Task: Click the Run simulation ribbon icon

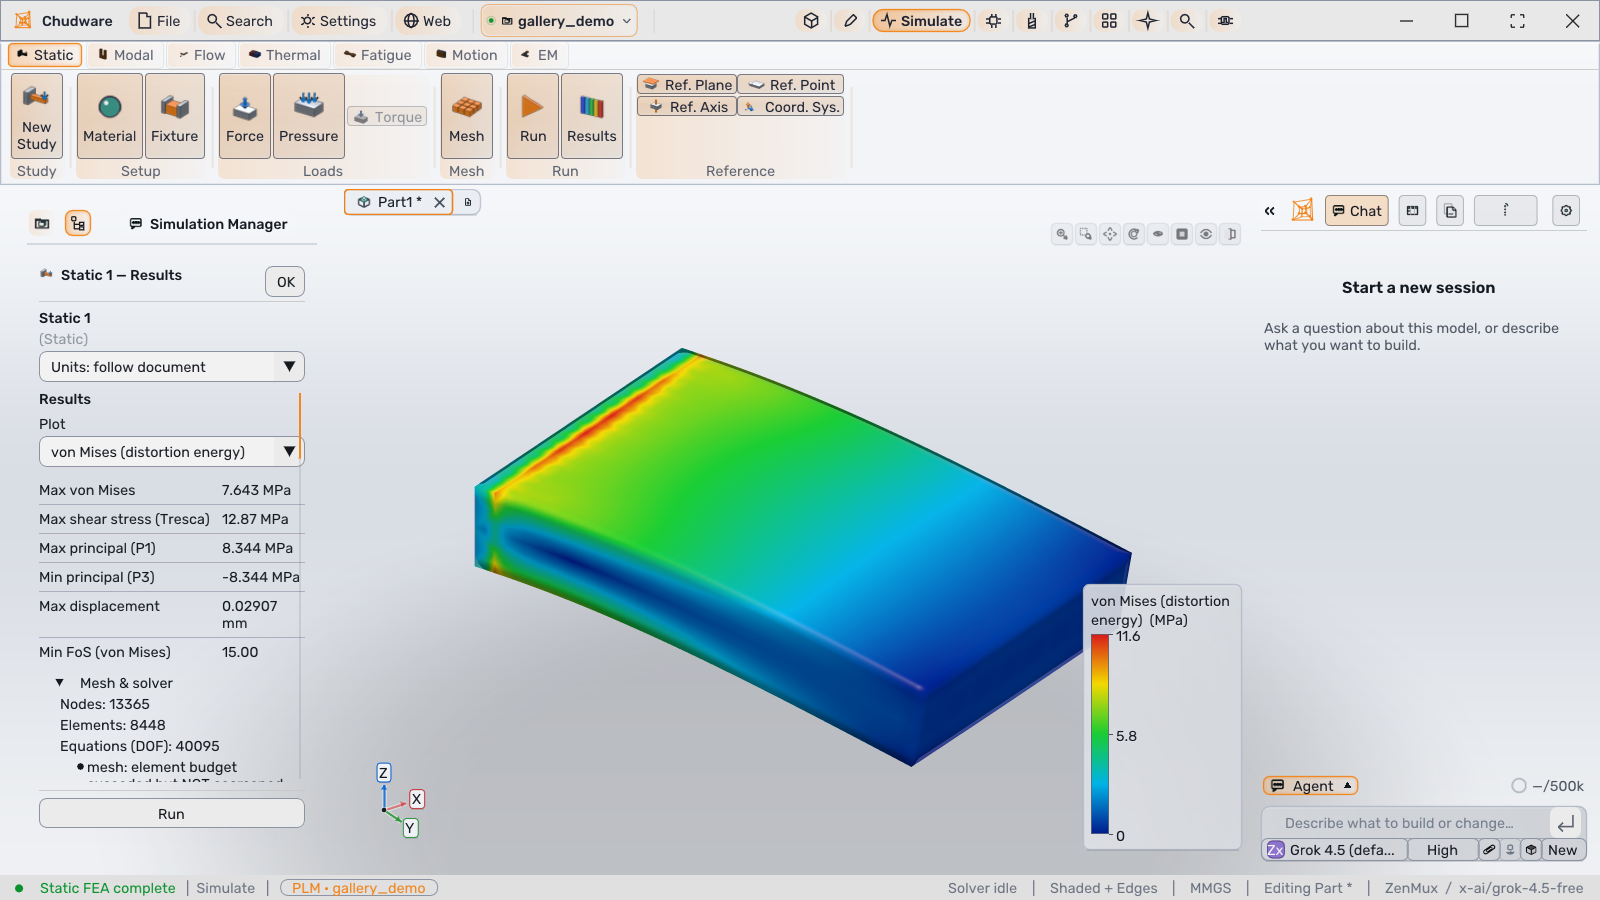Action: 533,116
